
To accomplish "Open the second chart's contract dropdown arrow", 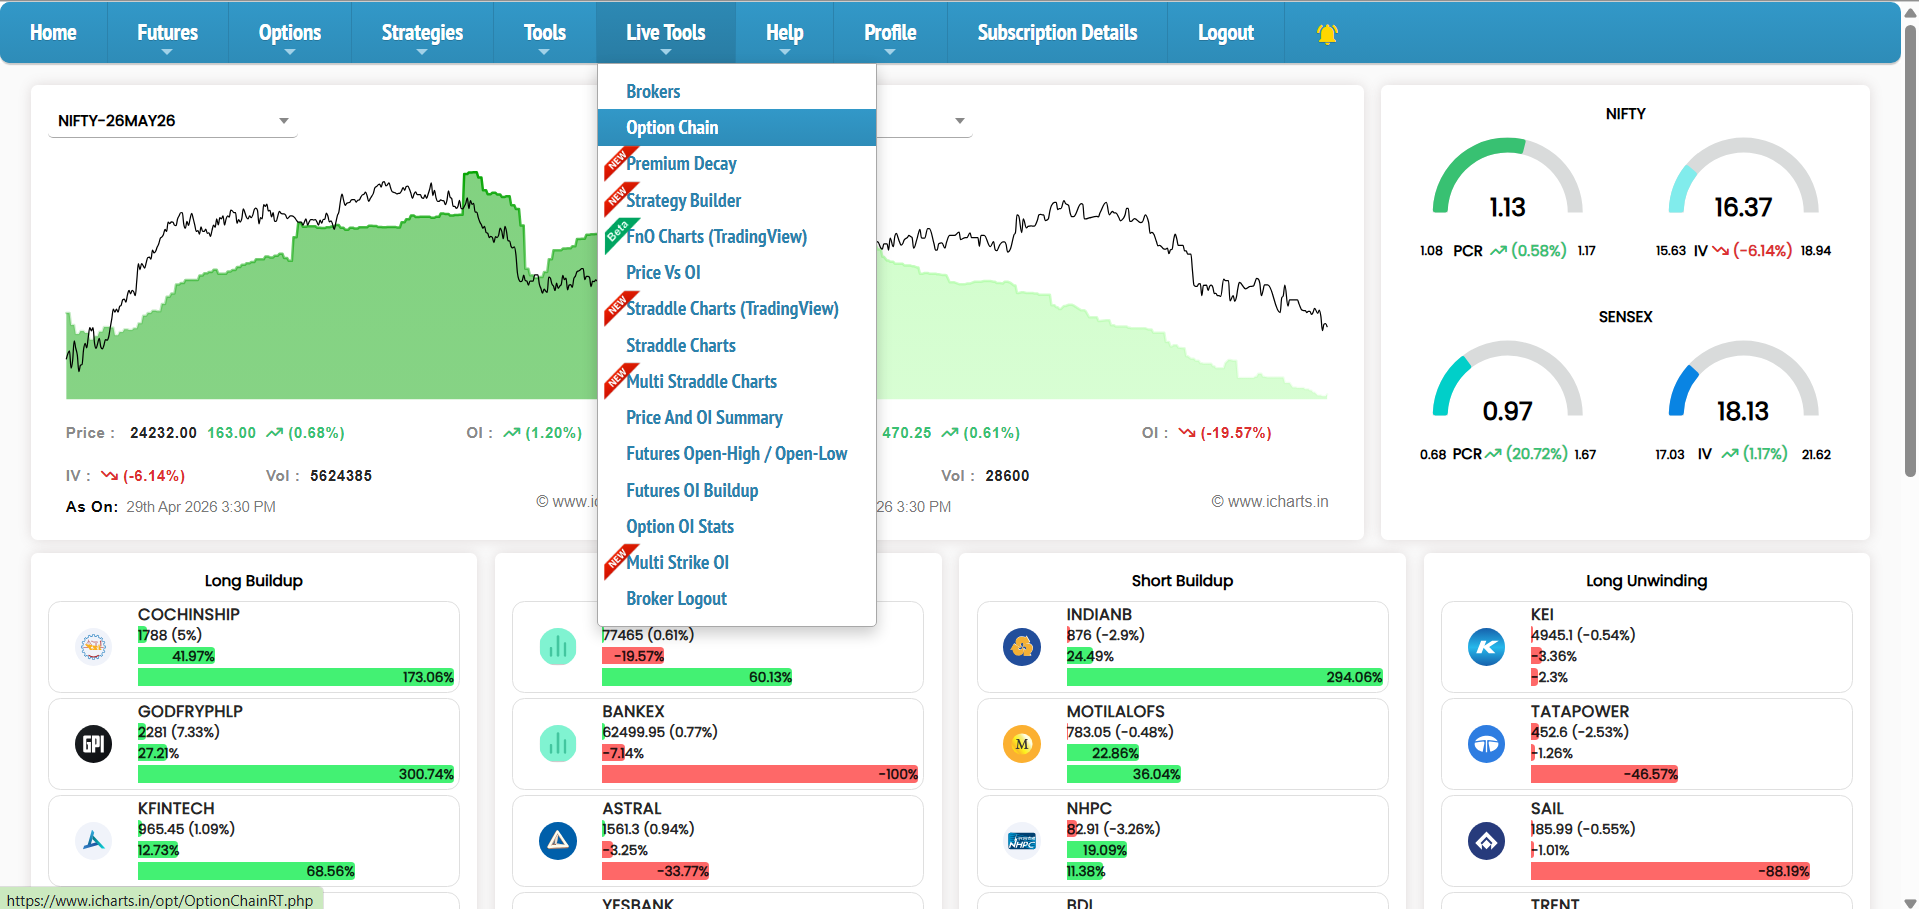I will pyautogui.click(x=960, y=121).
